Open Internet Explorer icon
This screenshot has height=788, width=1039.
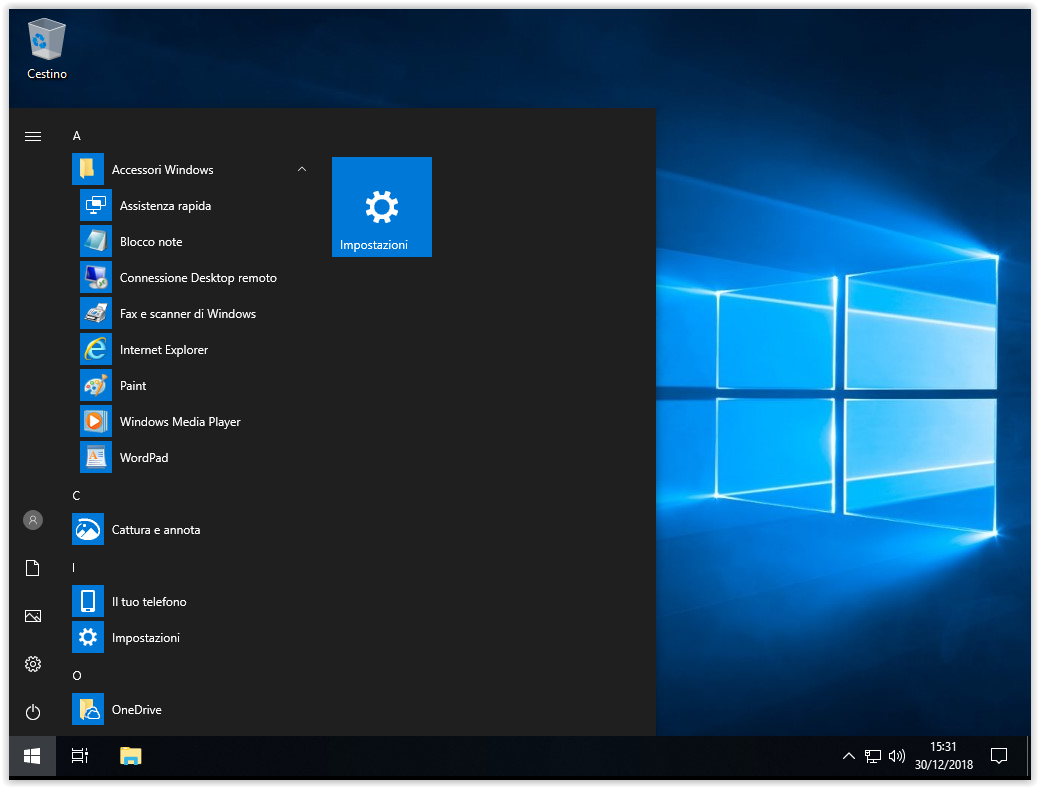point(96,349)
